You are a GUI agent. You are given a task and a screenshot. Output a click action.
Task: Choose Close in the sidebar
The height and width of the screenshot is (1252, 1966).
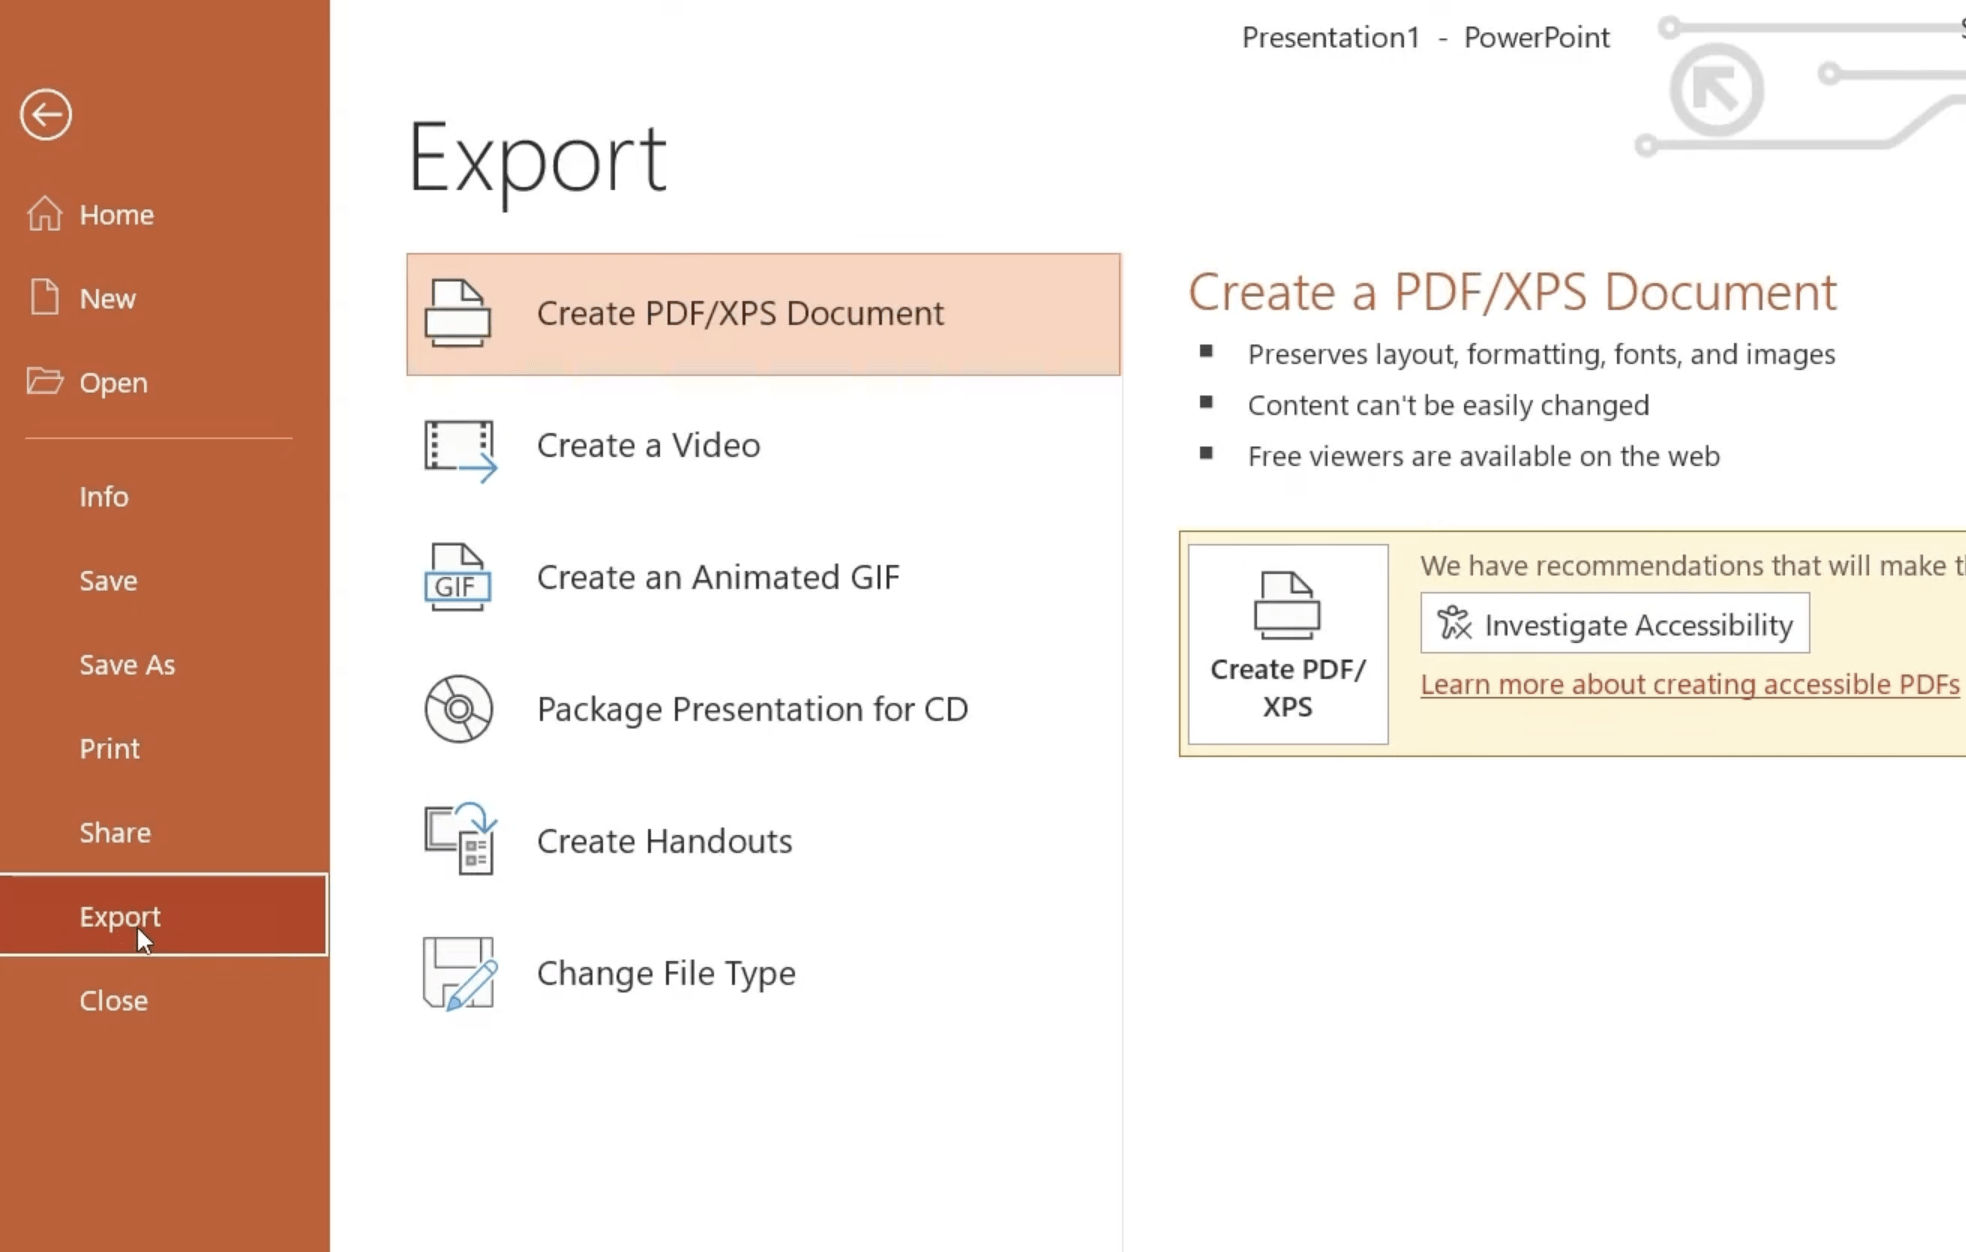(114, 1000)
